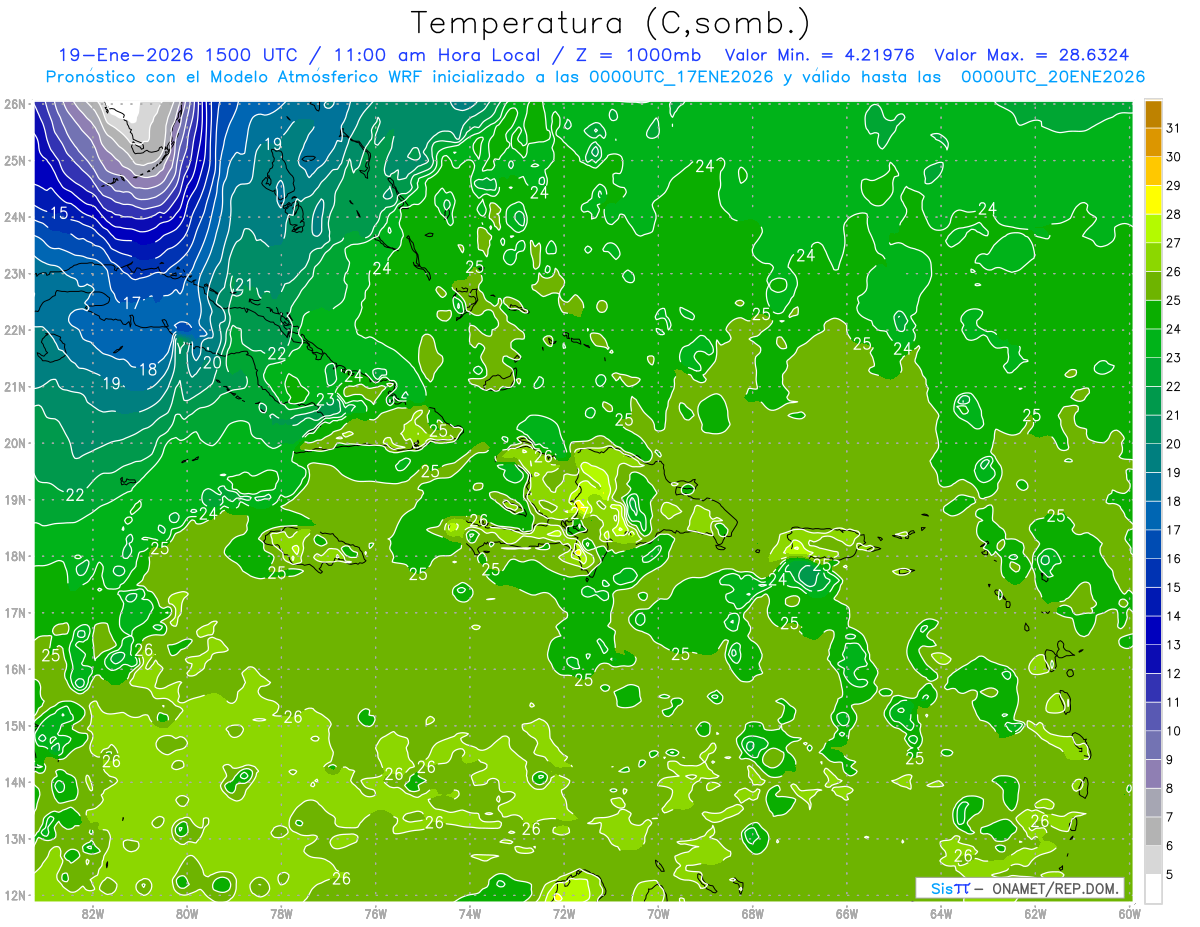
Task: Select the light gray swatch between 6 and 7
Action: click(1153, 830)
